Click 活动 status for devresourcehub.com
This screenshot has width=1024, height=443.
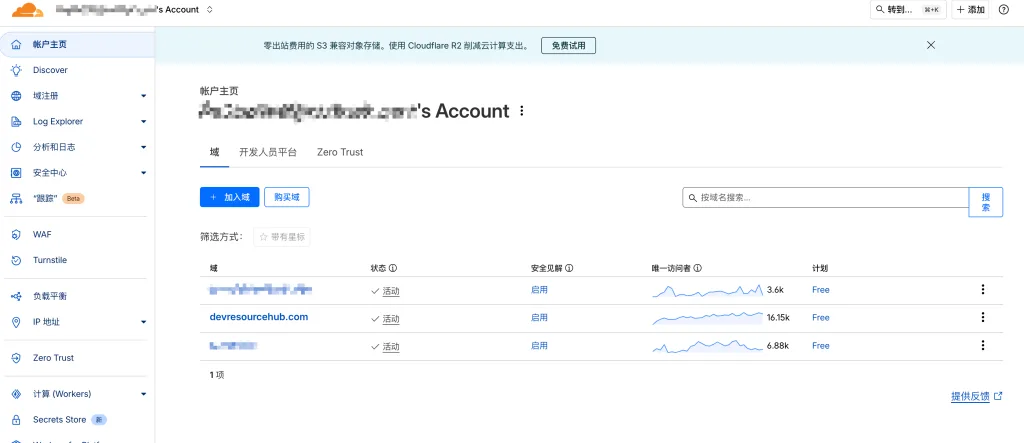[x=391, y=319]
